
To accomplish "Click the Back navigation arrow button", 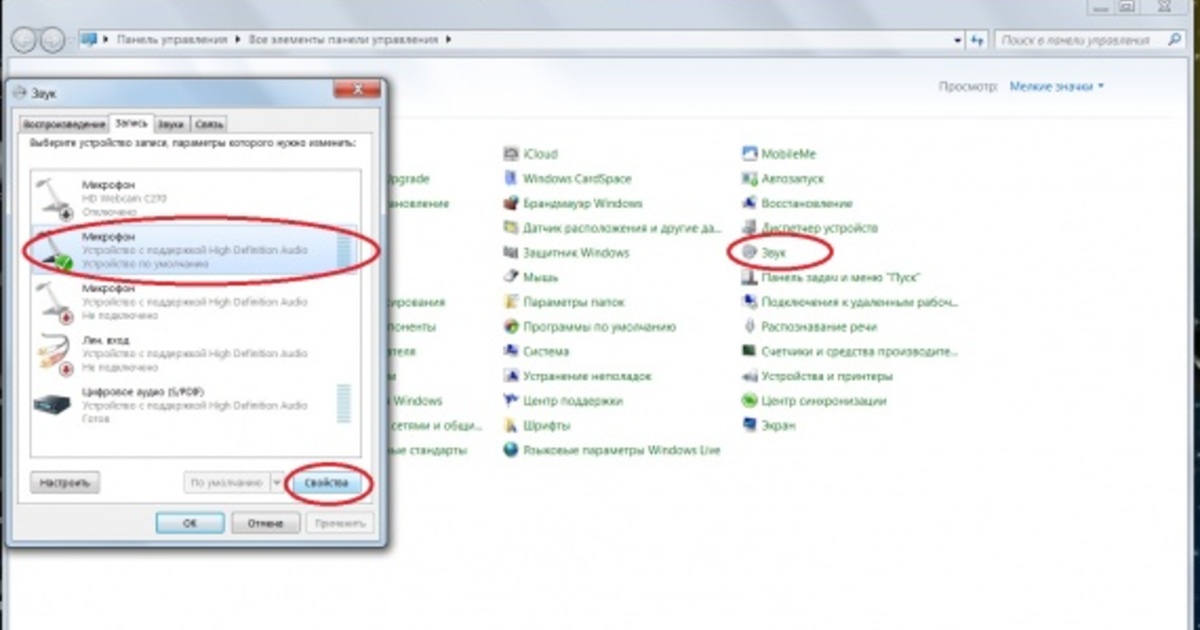I will point(25,40).
